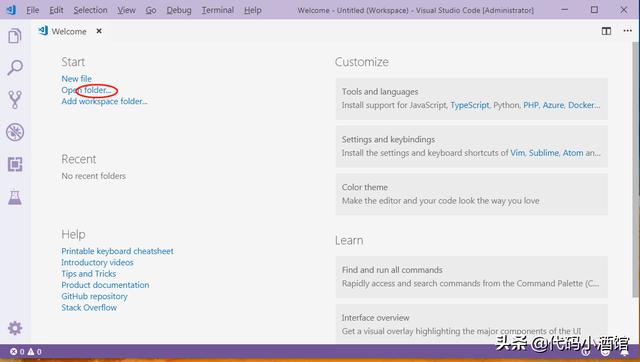Image resolution: width=640 pixels, height=362 pixels.
Task: Open the Debug menu
Action: 179,10
